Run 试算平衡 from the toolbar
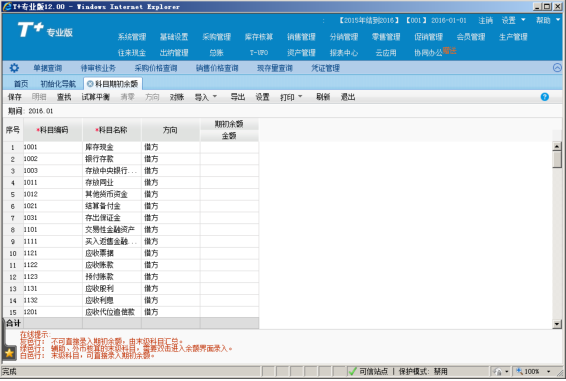The image size is (566, 381). [x=95, y=97]
